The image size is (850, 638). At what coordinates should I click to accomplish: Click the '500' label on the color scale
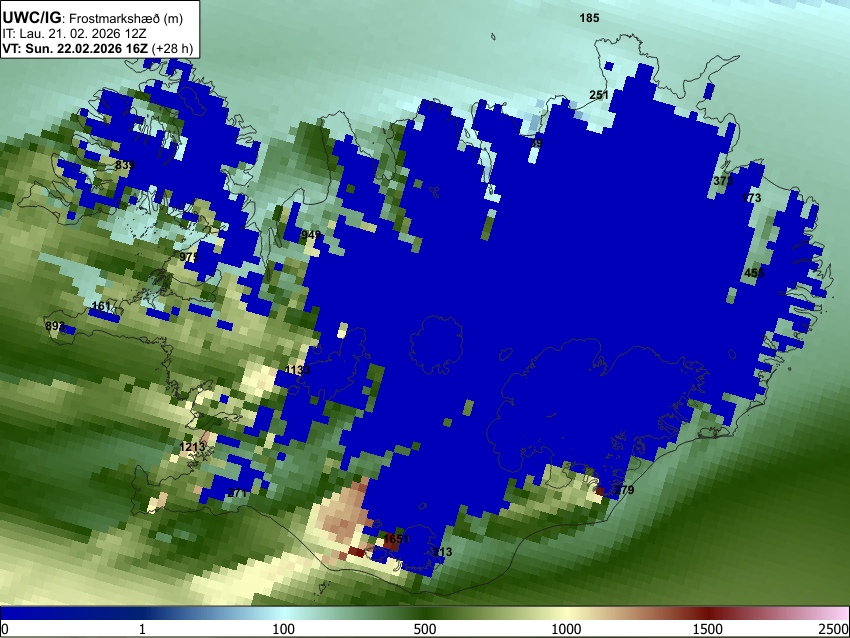[425, 629]
